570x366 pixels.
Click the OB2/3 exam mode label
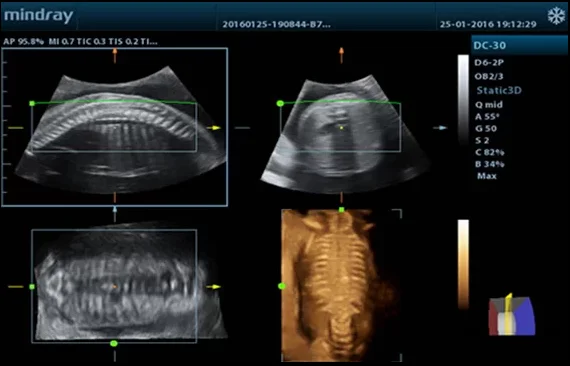pos(489,76)
